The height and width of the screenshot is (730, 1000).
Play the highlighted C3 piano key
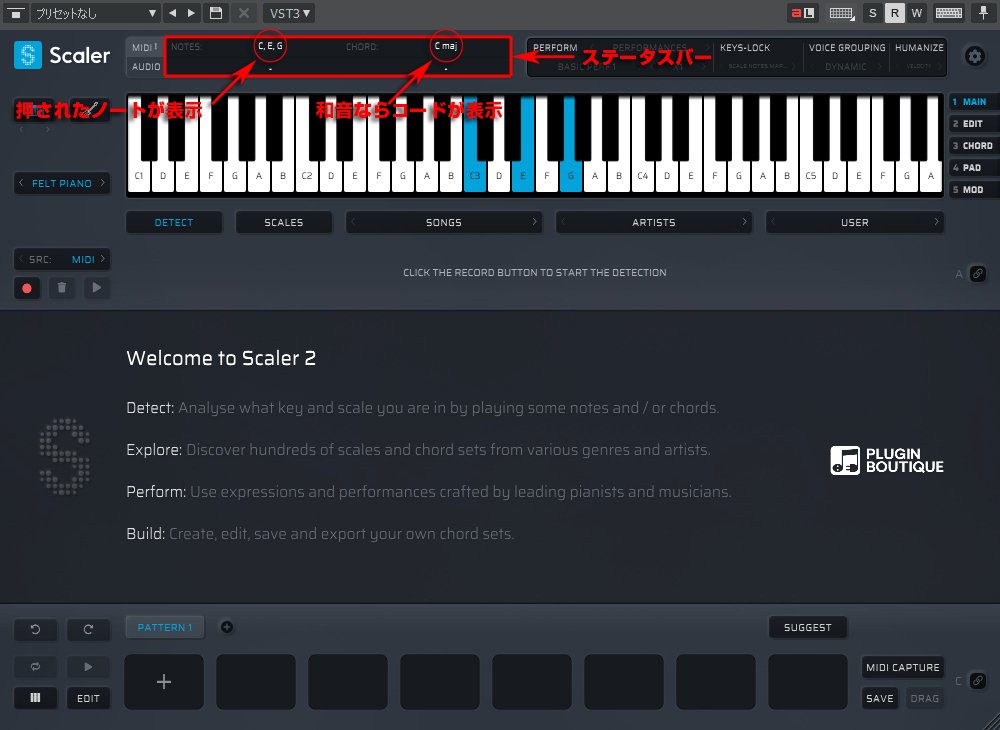[x=474, y=175]
